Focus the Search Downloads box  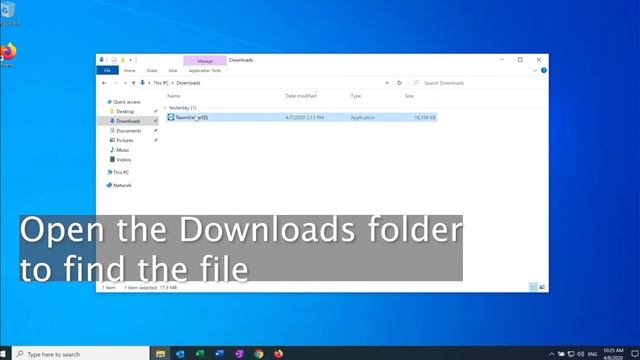tap(476, 83)
